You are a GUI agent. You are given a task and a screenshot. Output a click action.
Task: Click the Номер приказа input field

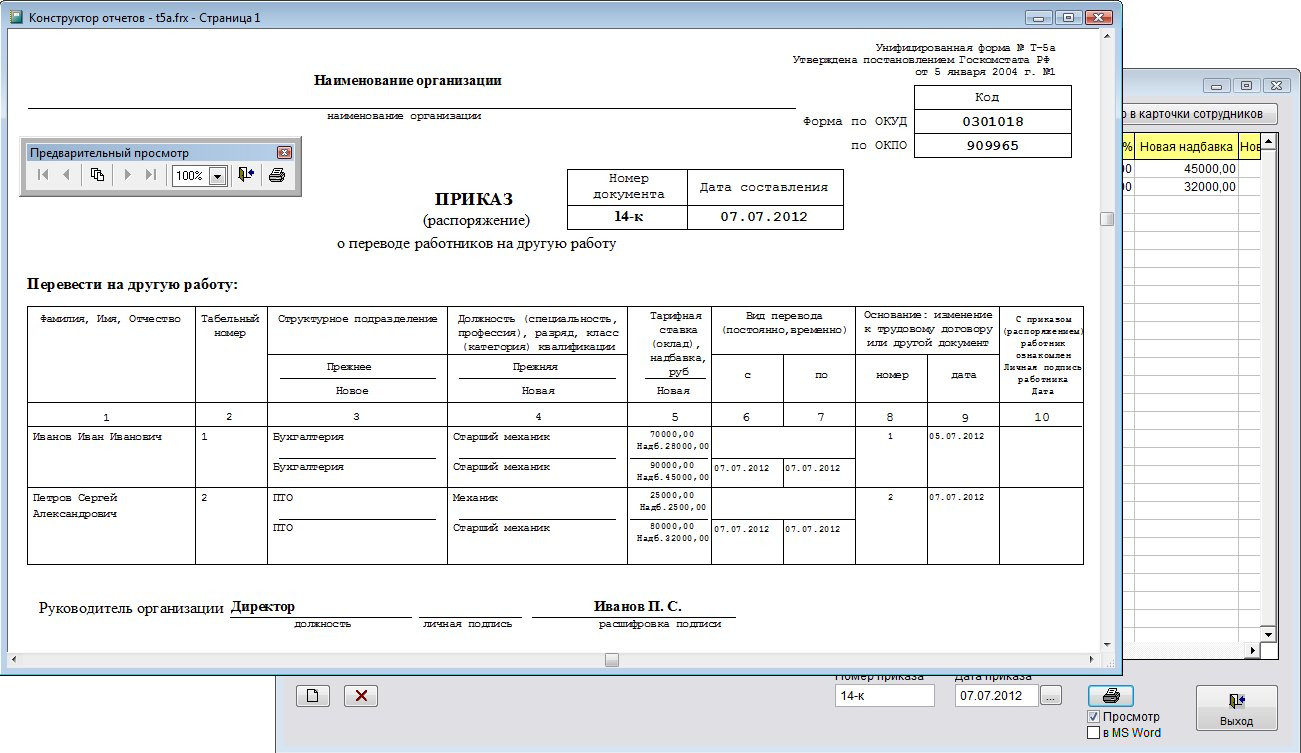(x=885, y=696)
